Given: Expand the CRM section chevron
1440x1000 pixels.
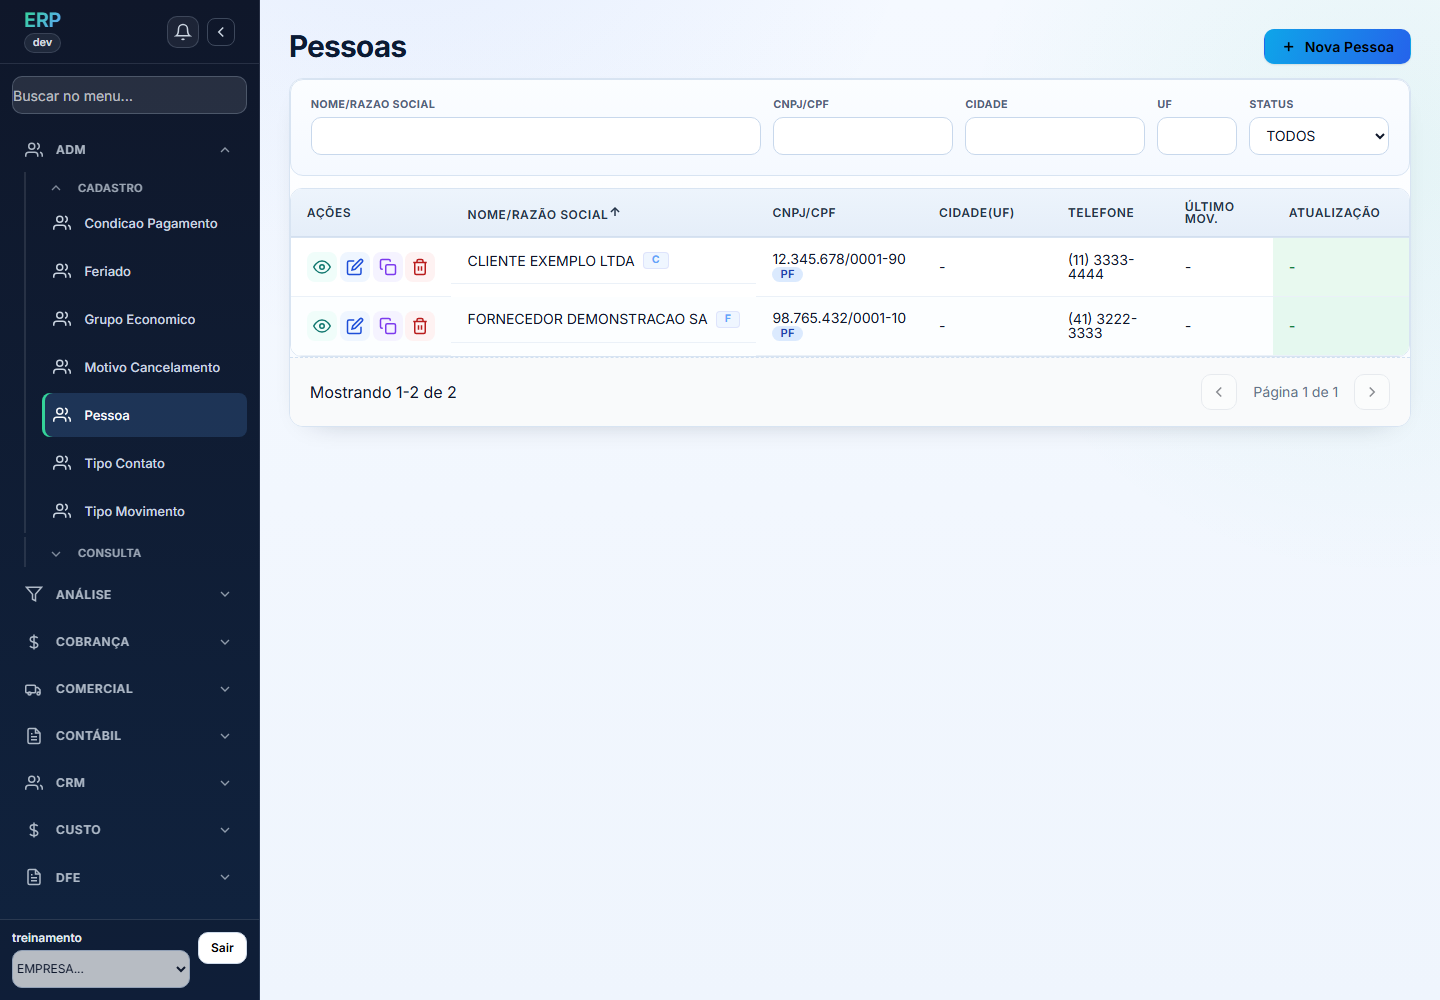Looking at the screenshot, I should [x=225, y=783].
